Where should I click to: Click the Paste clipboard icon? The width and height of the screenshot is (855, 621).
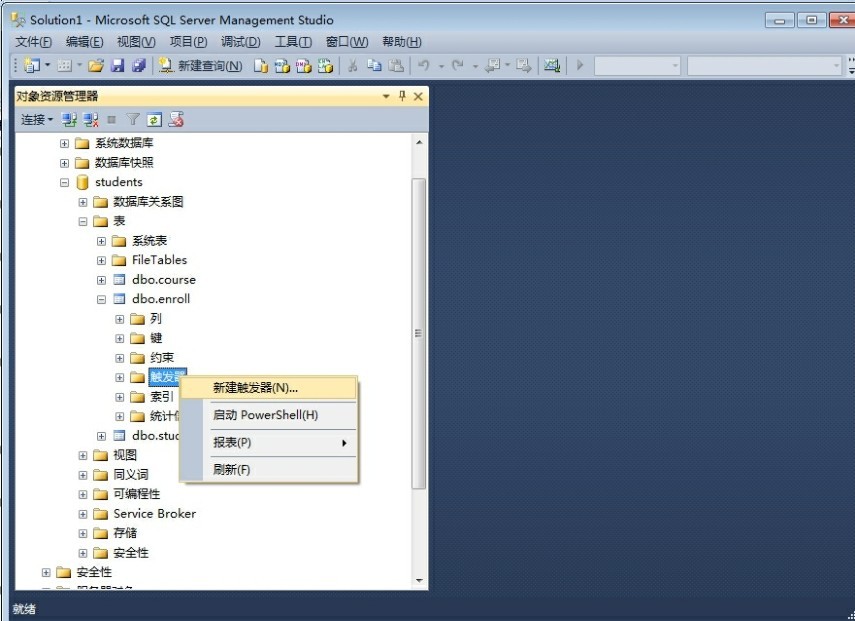(396, 66)
